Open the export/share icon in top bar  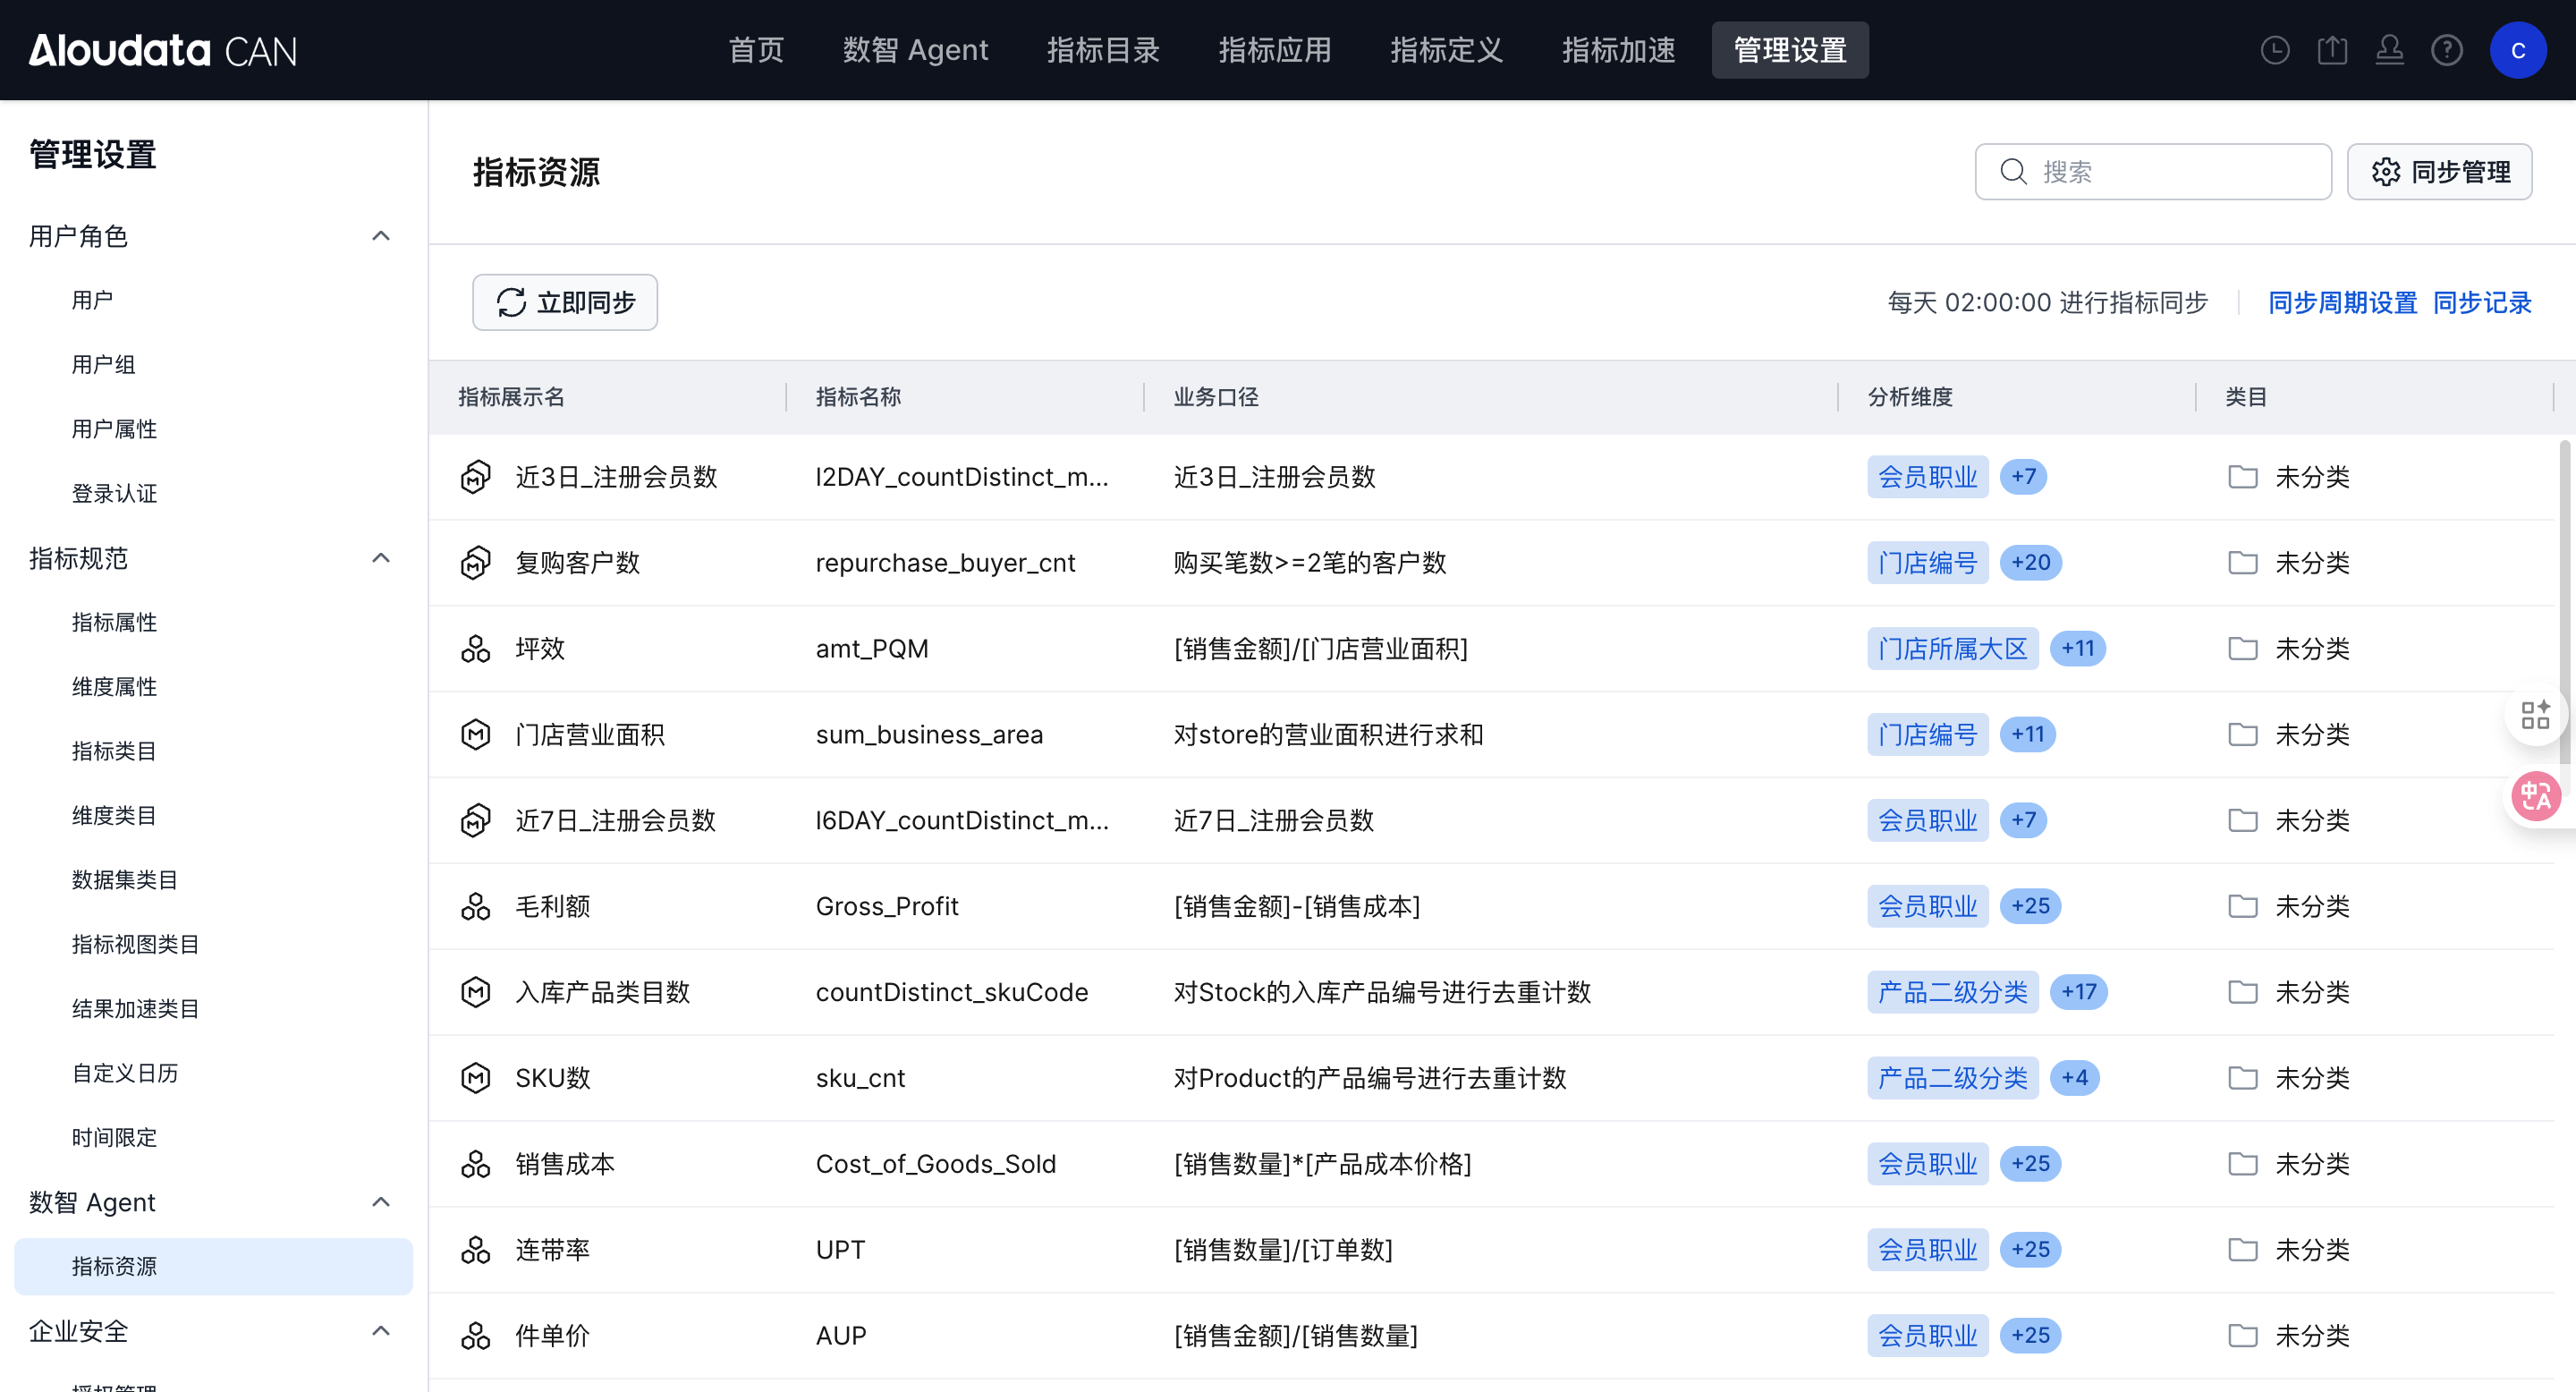coord(2332,50)
